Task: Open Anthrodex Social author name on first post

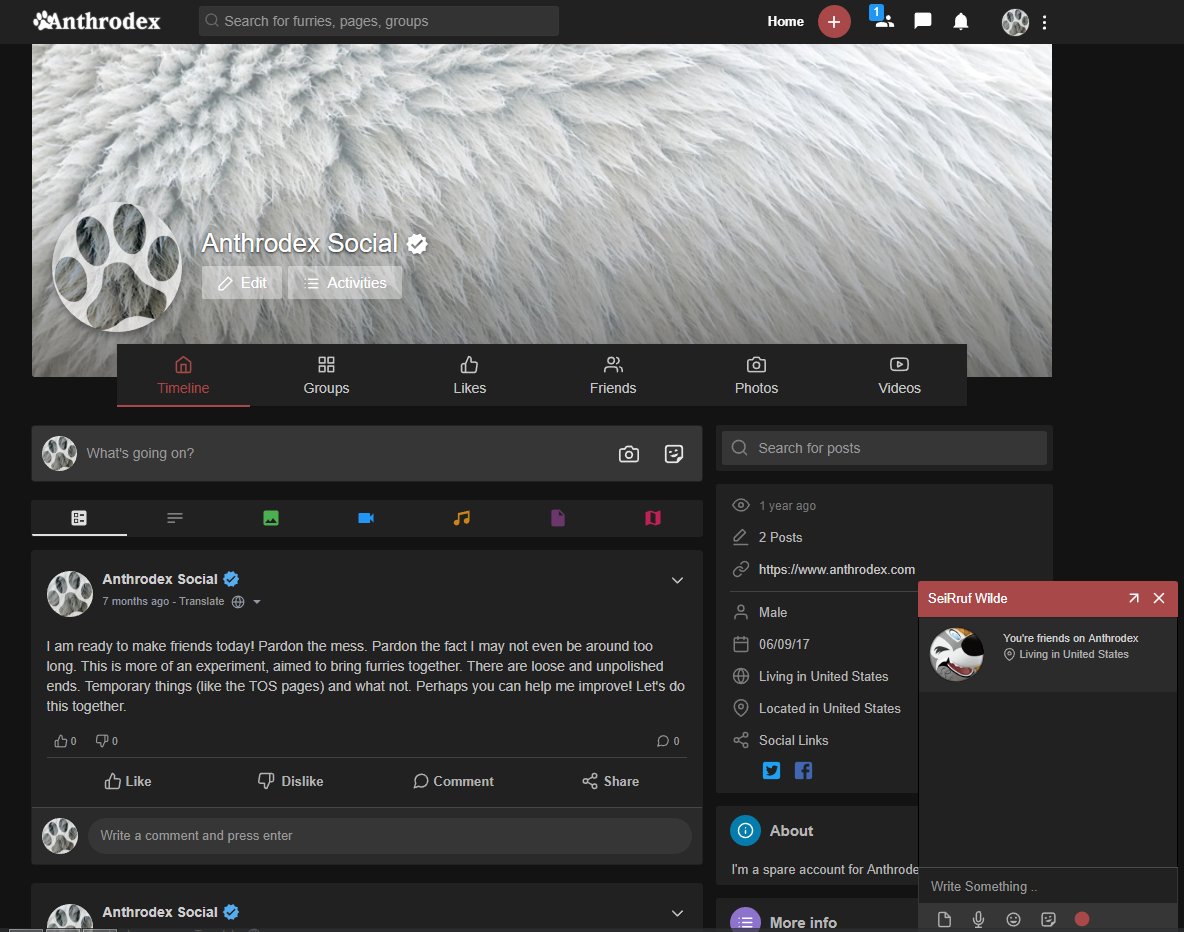Action: click(x=159, y=579)
